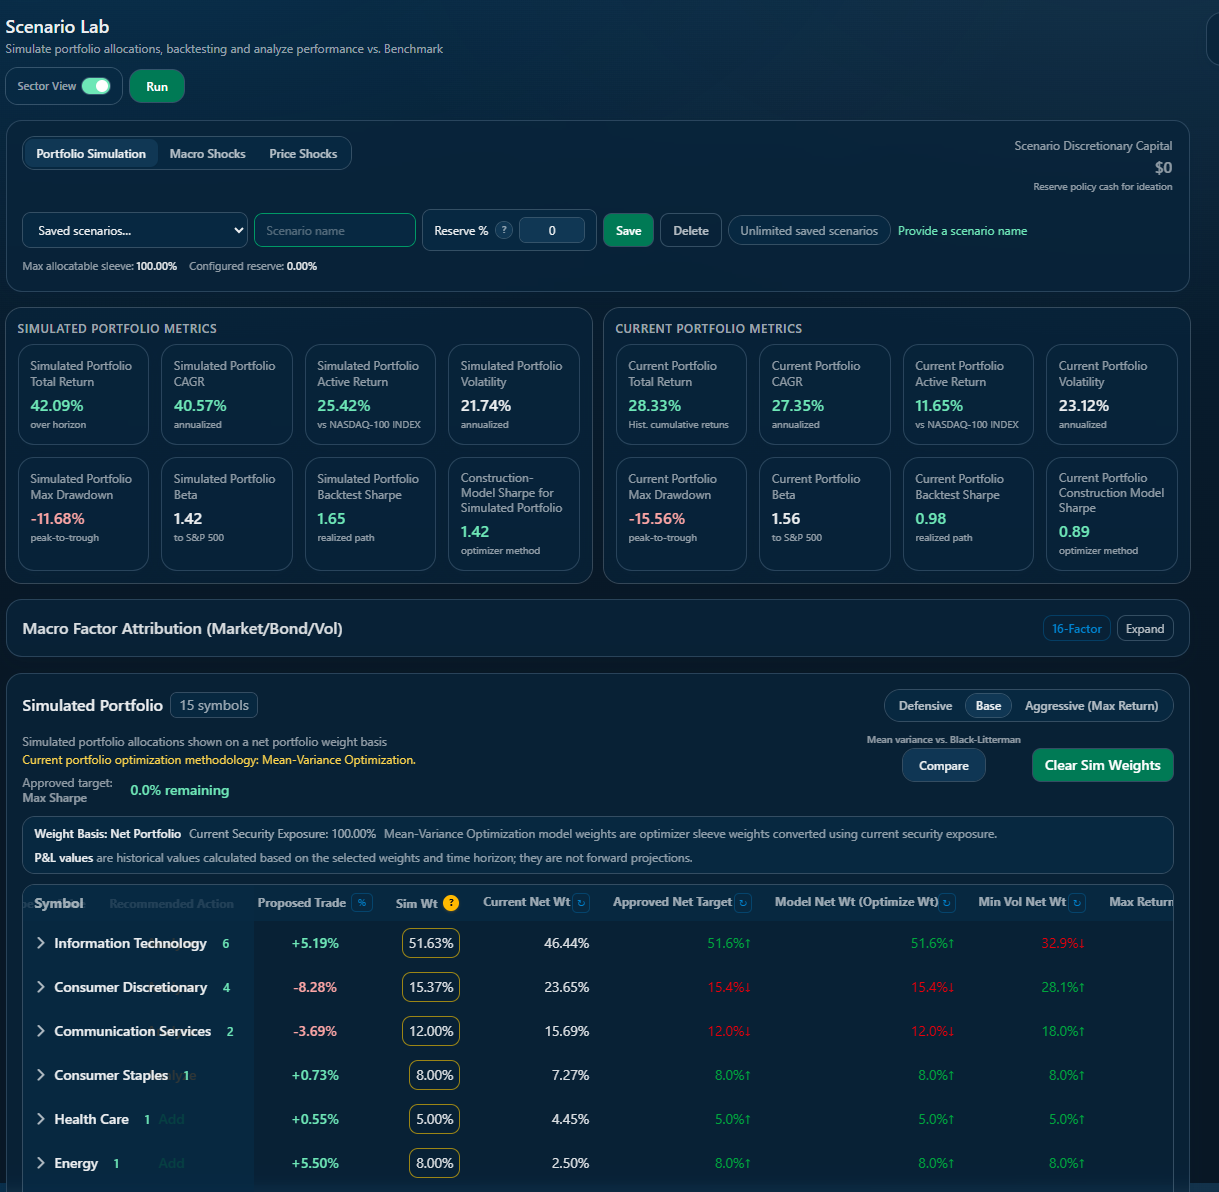Click Communication Services min vol 18.0%
This screenshot has width=1219, height=1192.
pos(1063,1031)
